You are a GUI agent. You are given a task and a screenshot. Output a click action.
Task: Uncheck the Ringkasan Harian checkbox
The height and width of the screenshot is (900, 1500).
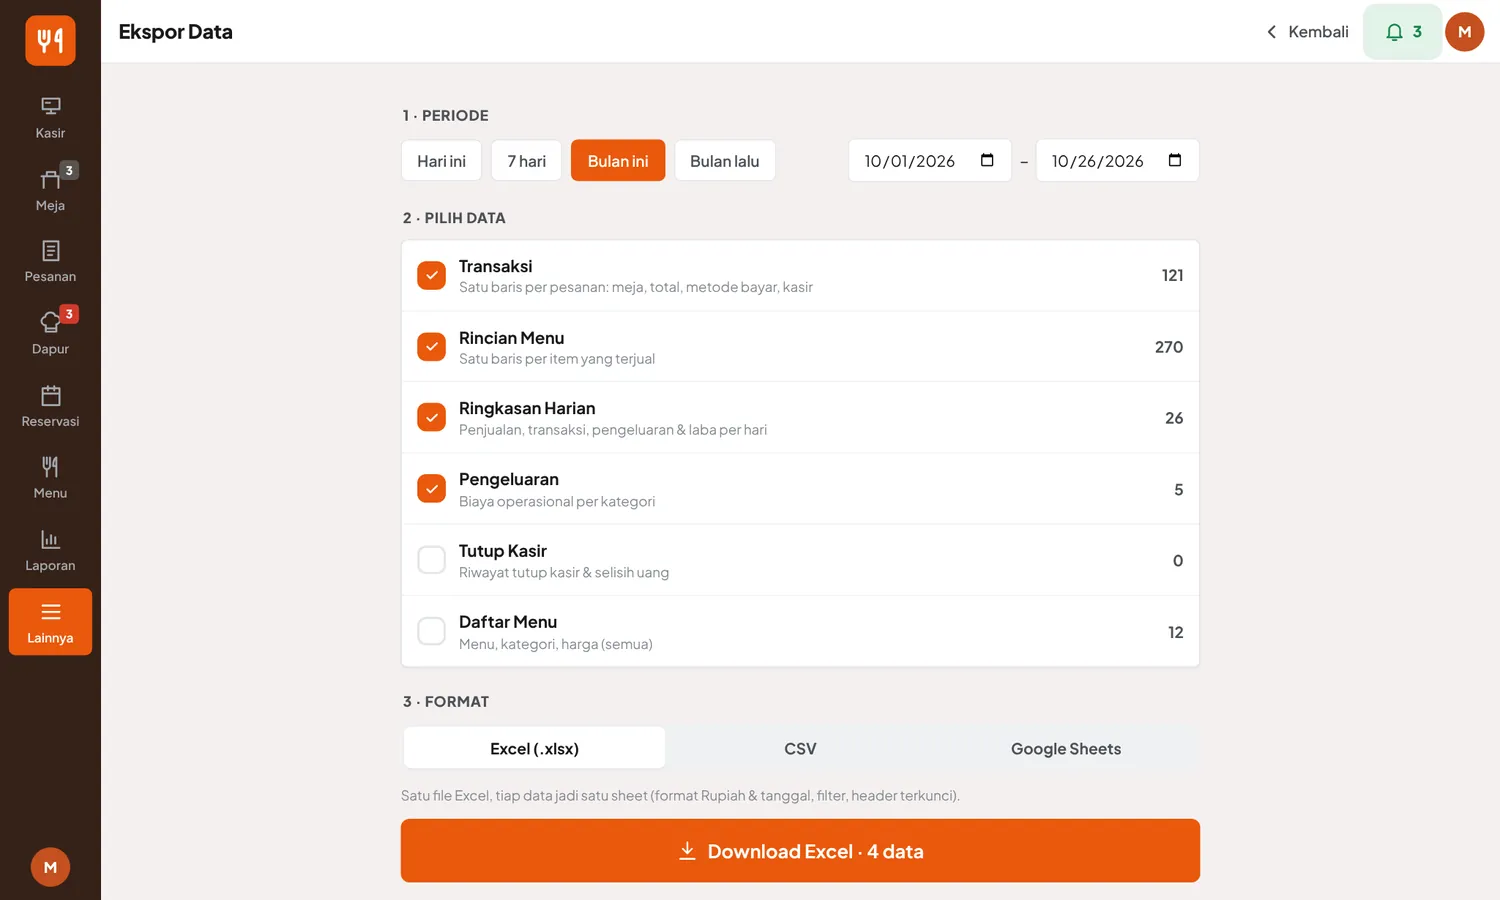pyautogui.click(x=431, y=417)
